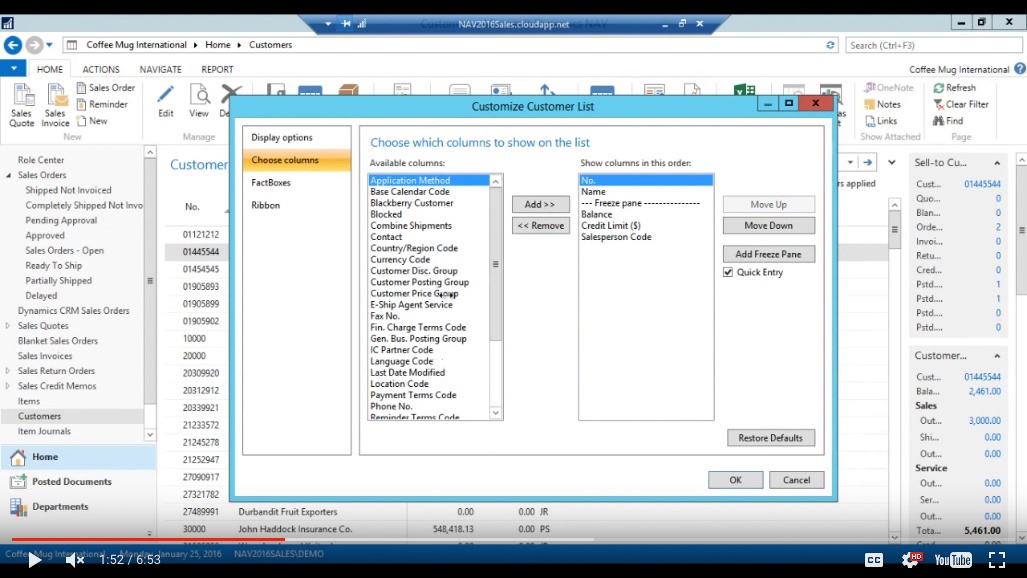The height and width of the screenshot is (578, 1027).
Task: Mute the video player audio
Action: coord(76,560)
